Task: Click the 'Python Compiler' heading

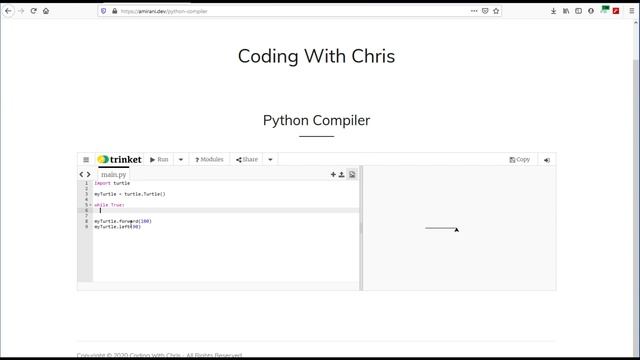Action: coord(316,120)
